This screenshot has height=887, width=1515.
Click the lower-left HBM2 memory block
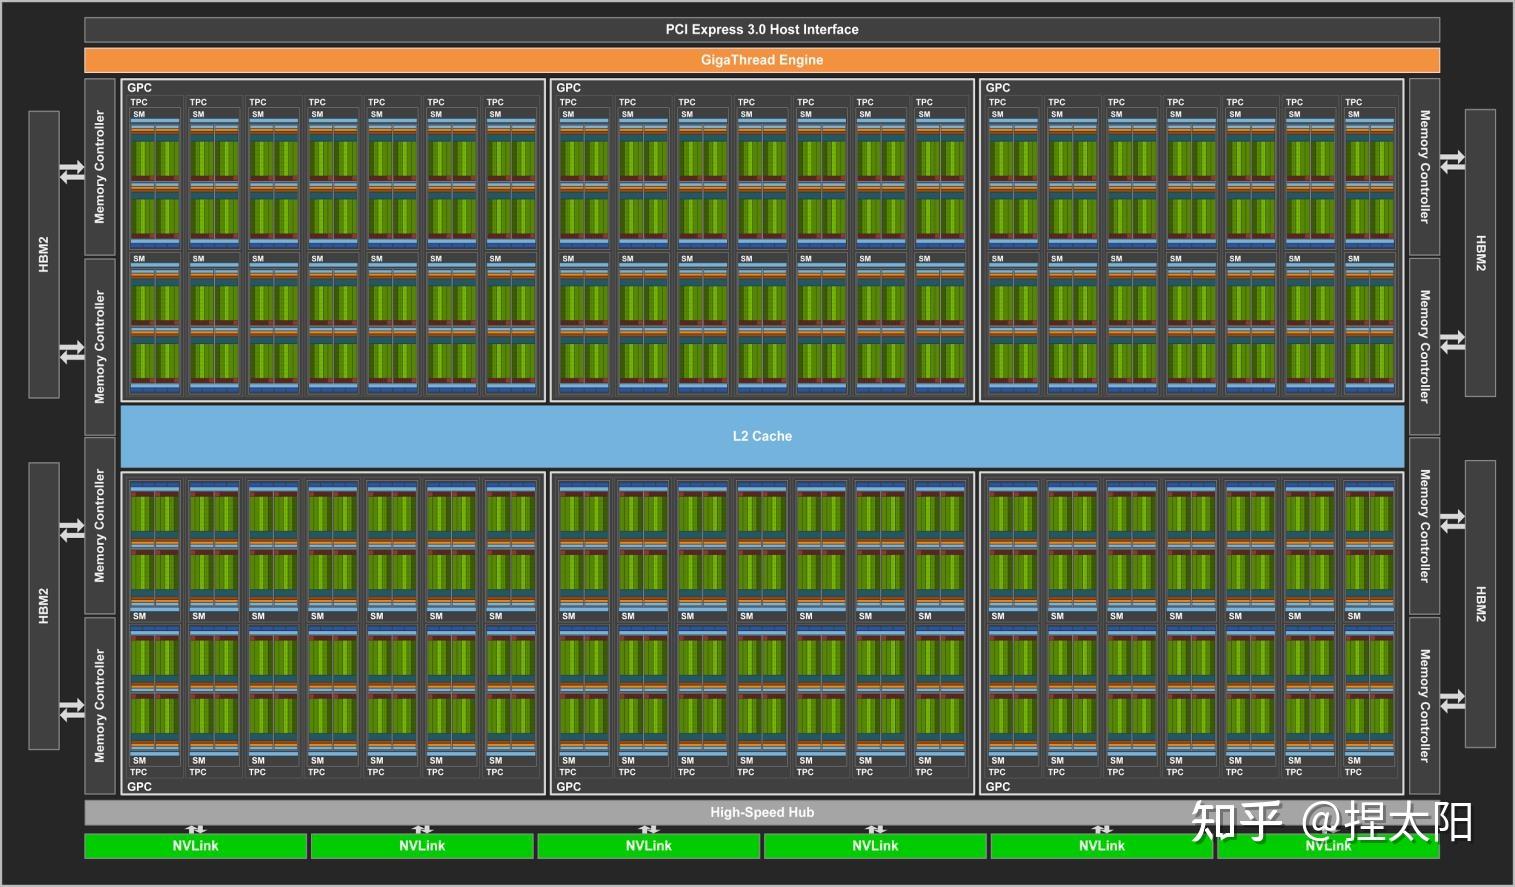pos(44,605)
